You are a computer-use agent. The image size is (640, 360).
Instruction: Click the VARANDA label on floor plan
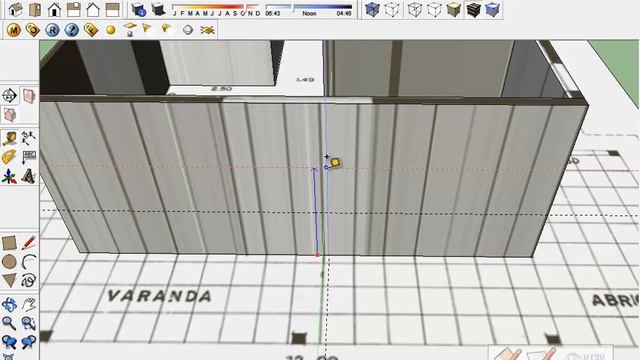tap(159, 296)
